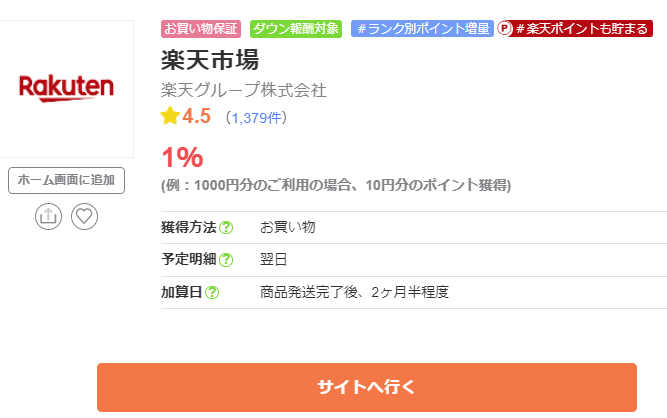Click the Rakuten logo thumbnail
Image resolution: width=667 pixels, height=418 pixels.
(66, 88)
